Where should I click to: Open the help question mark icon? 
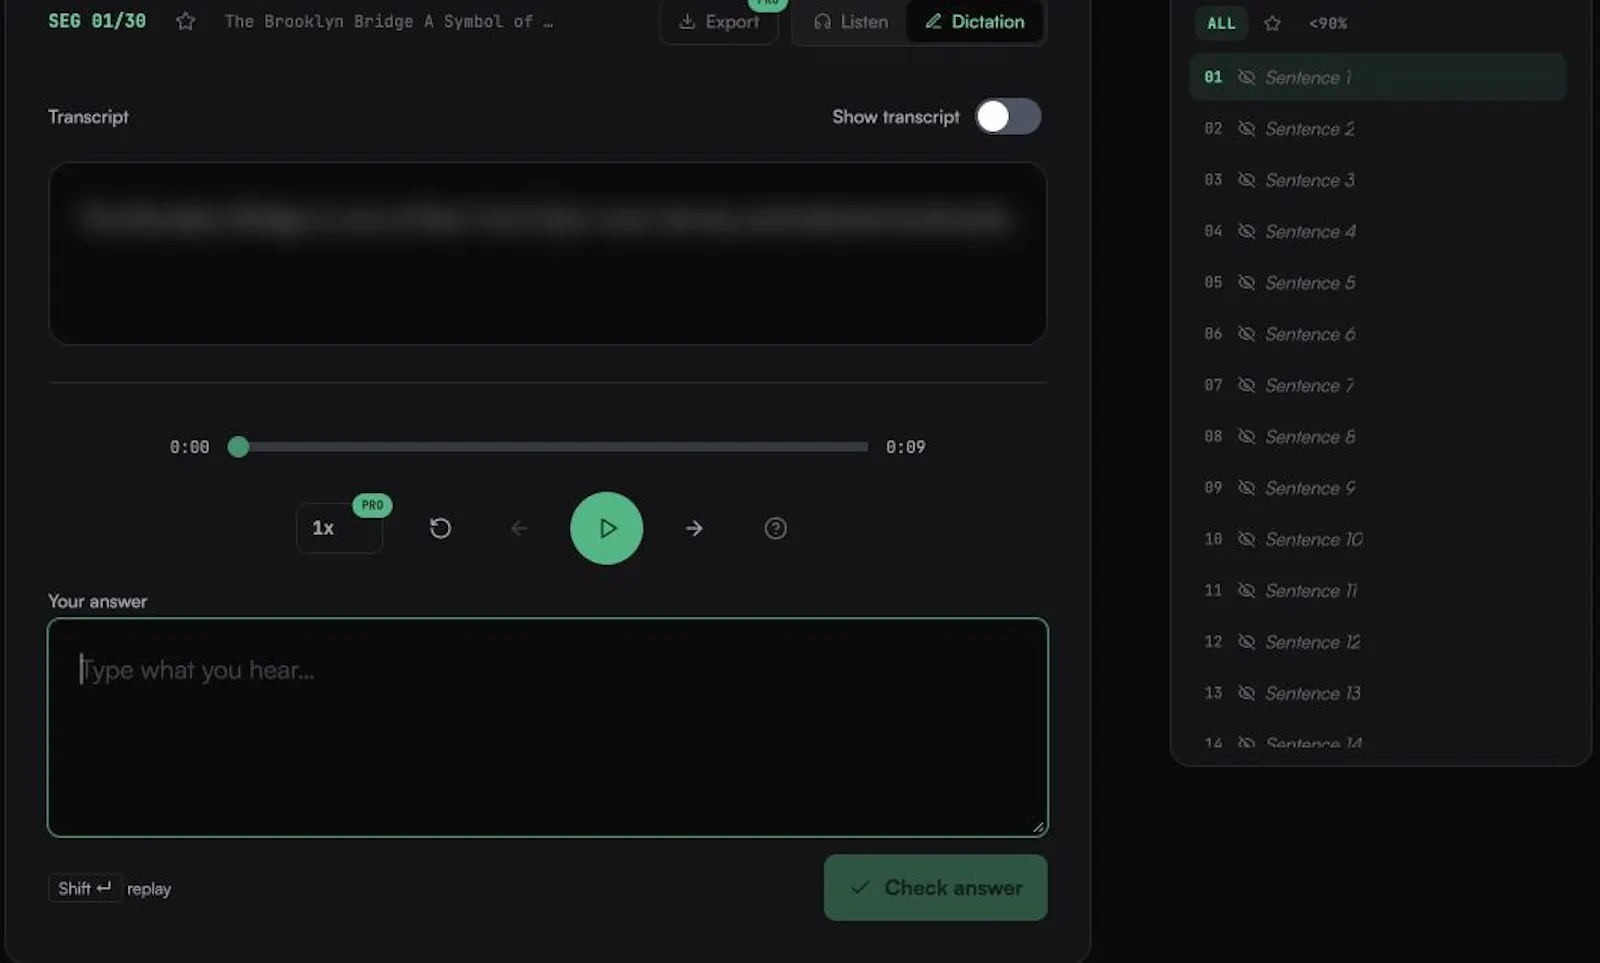[x=775, y=528]
